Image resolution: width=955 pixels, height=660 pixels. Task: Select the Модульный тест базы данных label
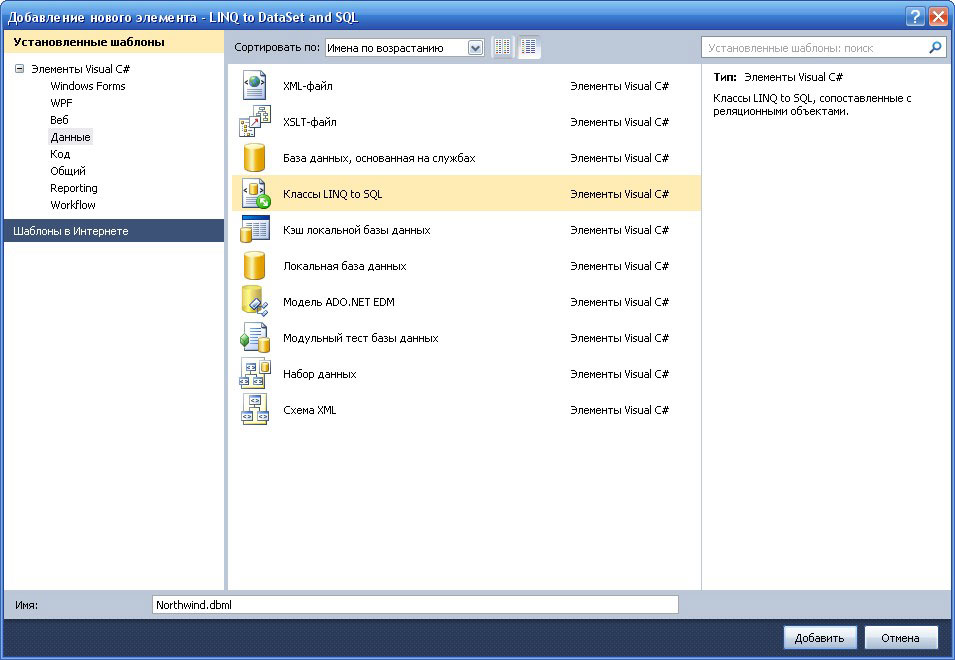(x=361, y=338)
